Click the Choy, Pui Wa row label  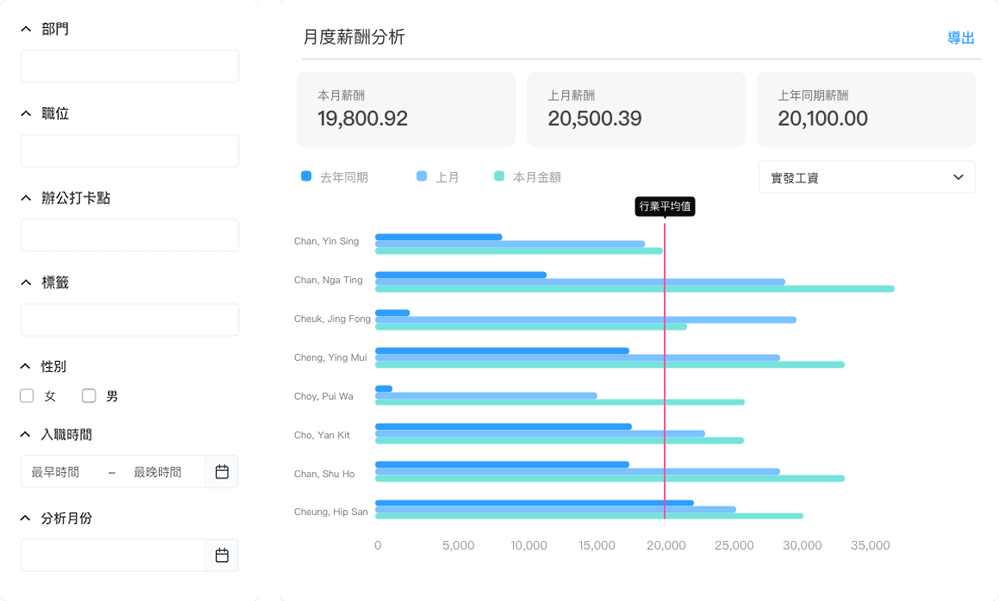324,396
